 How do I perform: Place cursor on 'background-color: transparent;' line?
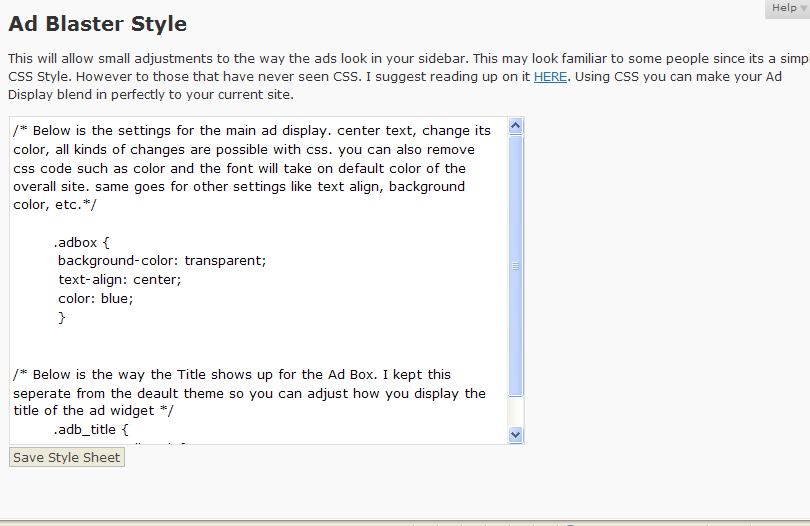[162, 260]
